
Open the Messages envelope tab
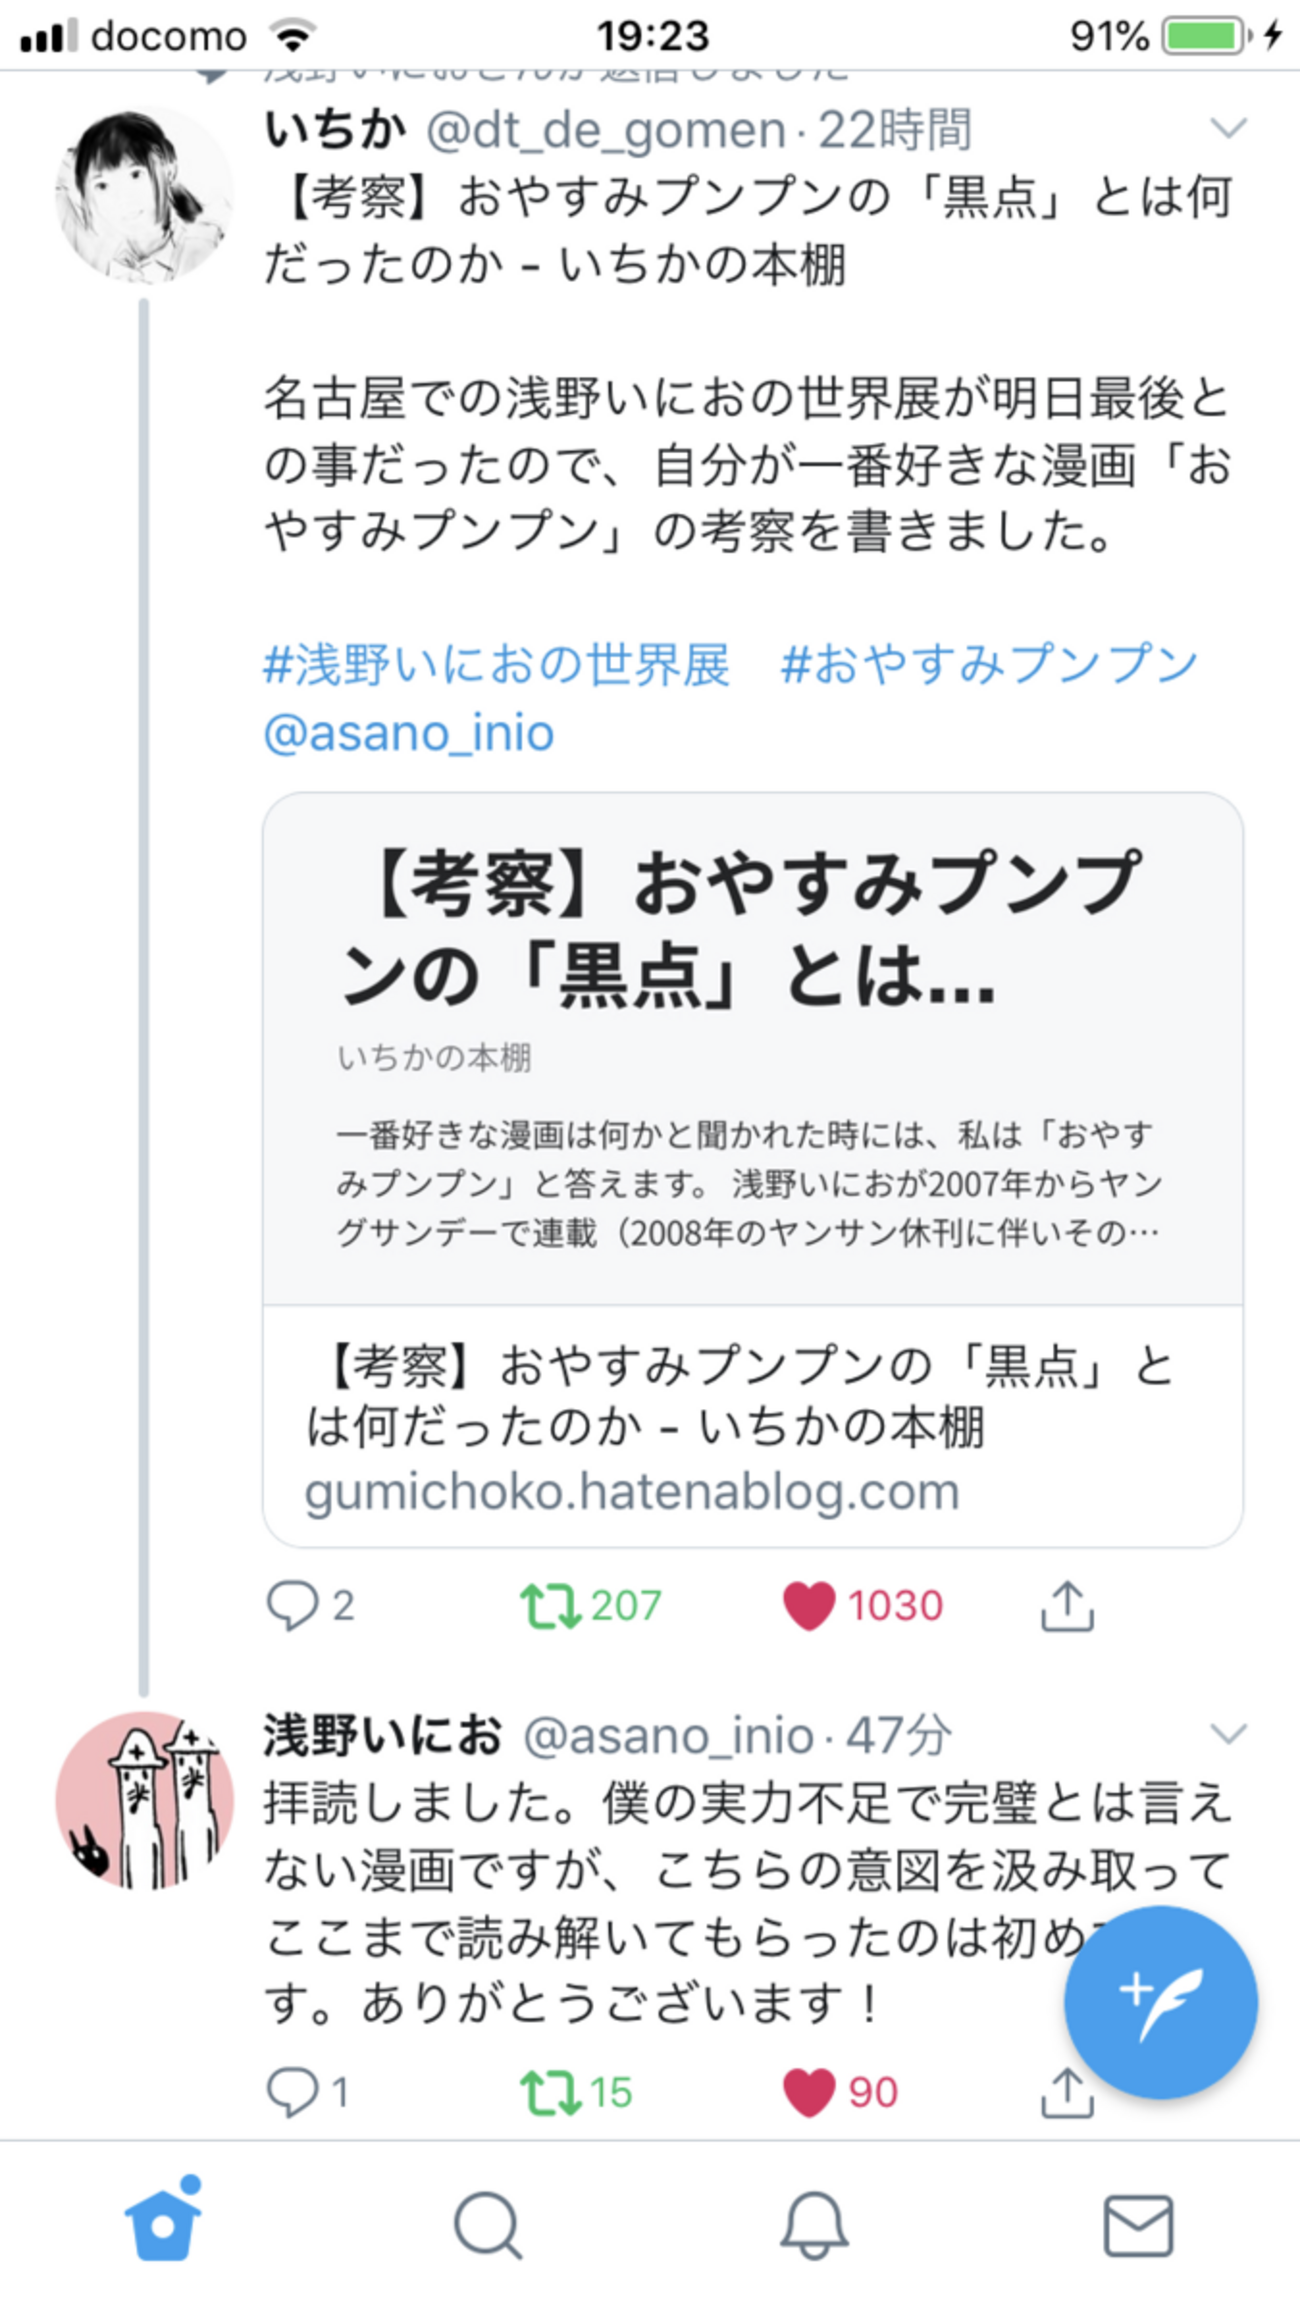pyautogui.click(x=1138, y=2224)
